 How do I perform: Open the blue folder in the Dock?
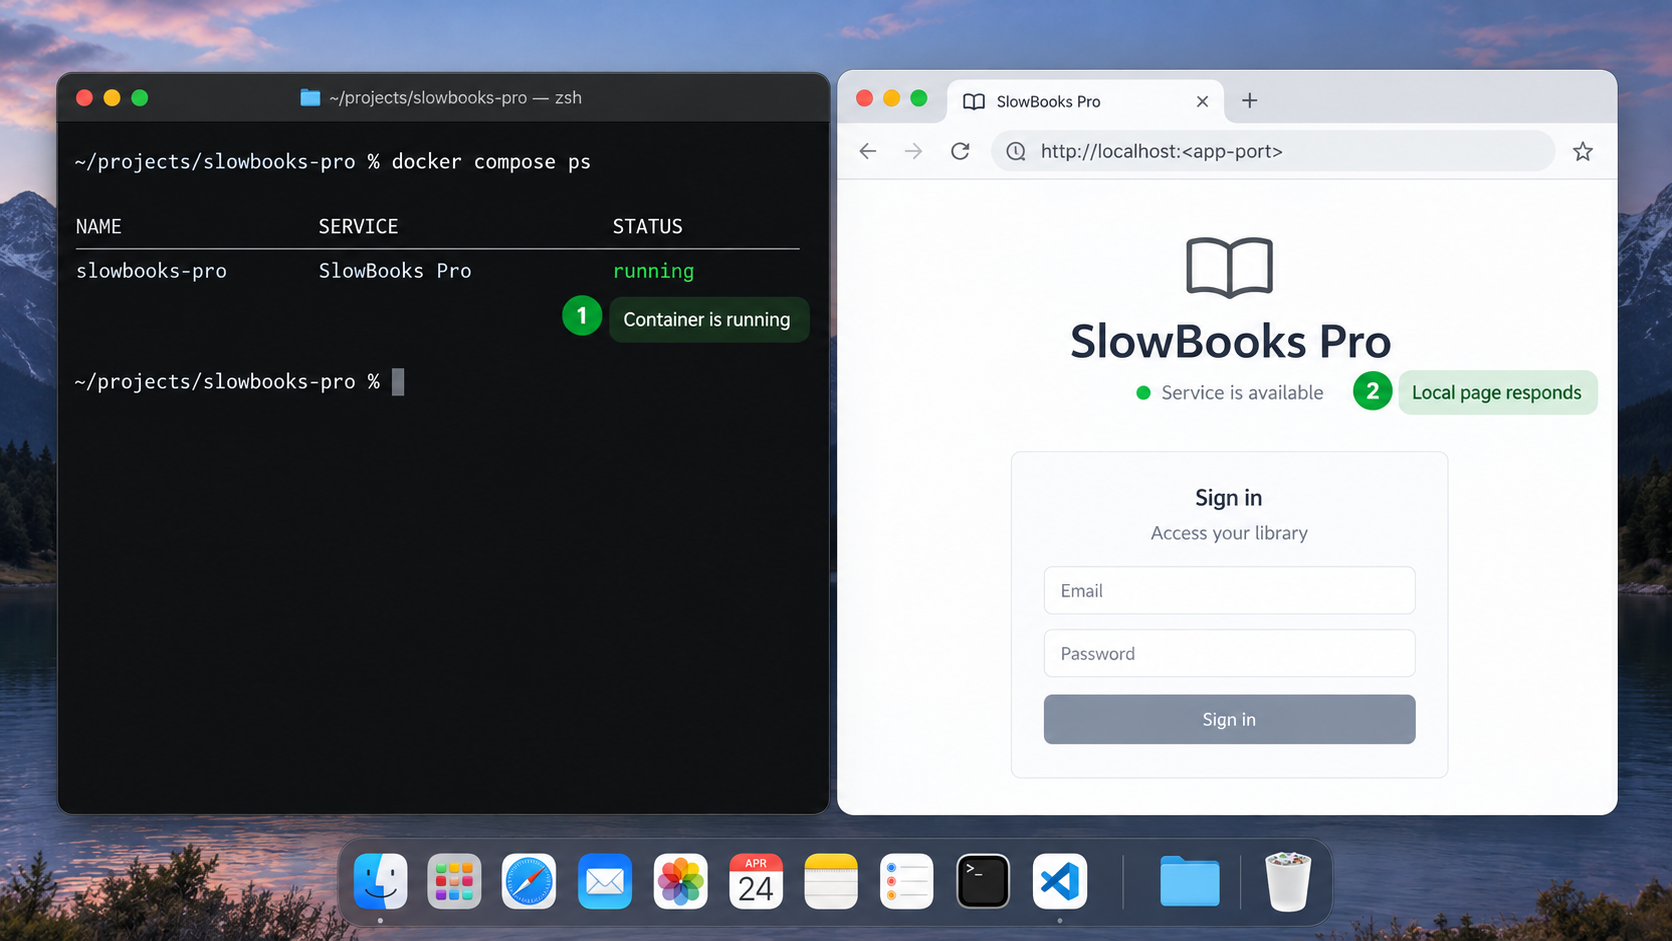click(x=1189, y=881)
